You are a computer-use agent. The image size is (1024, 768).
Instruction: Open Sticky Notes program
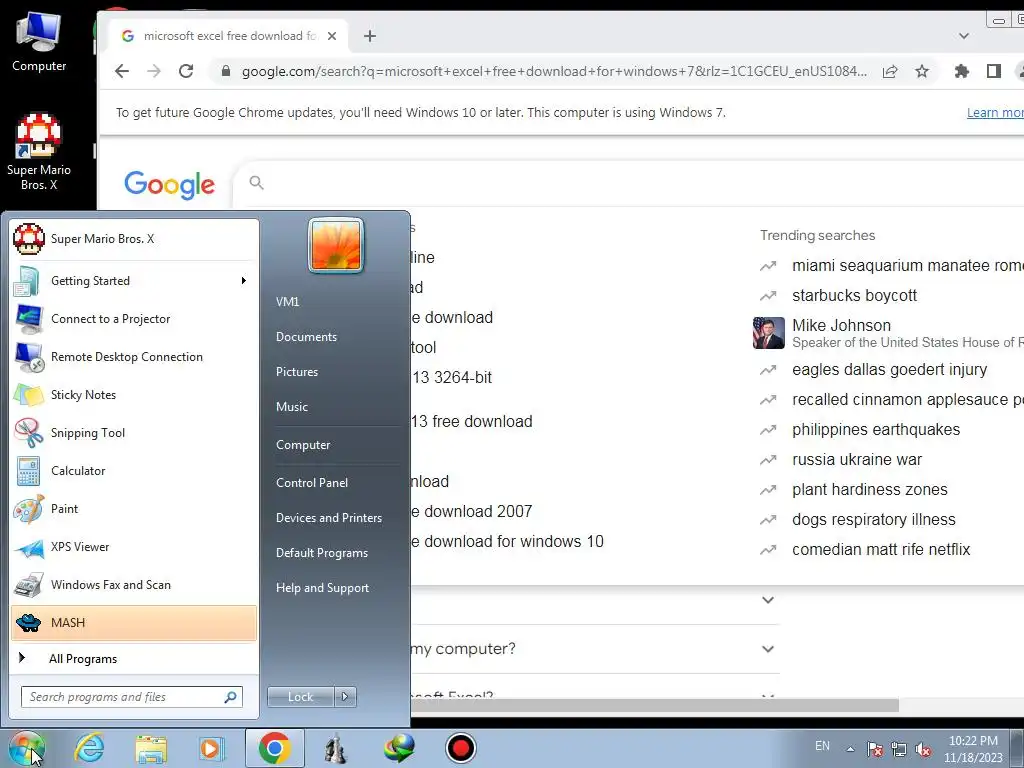[134, 394]
